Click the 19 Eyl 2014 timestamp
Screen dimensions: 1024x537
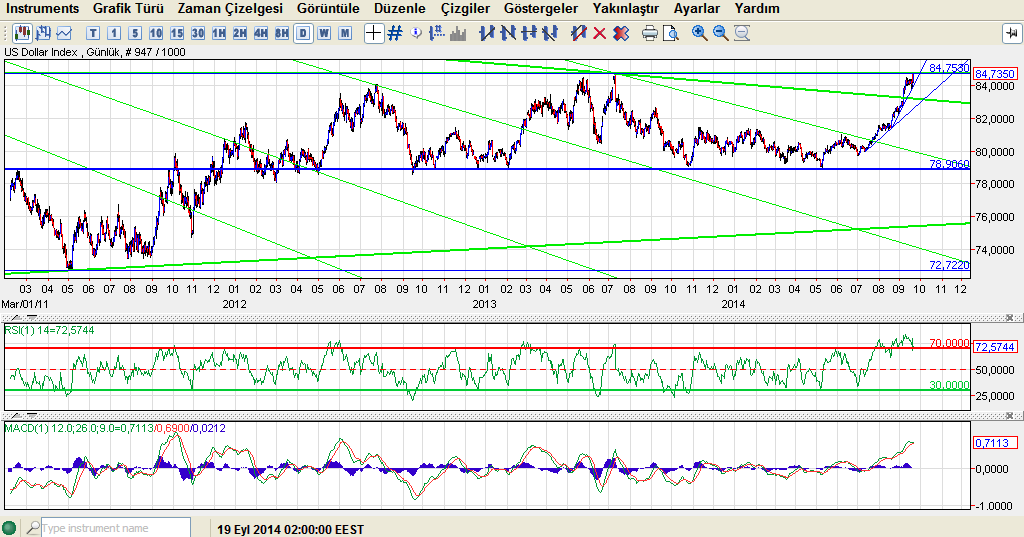click(291, 529)
